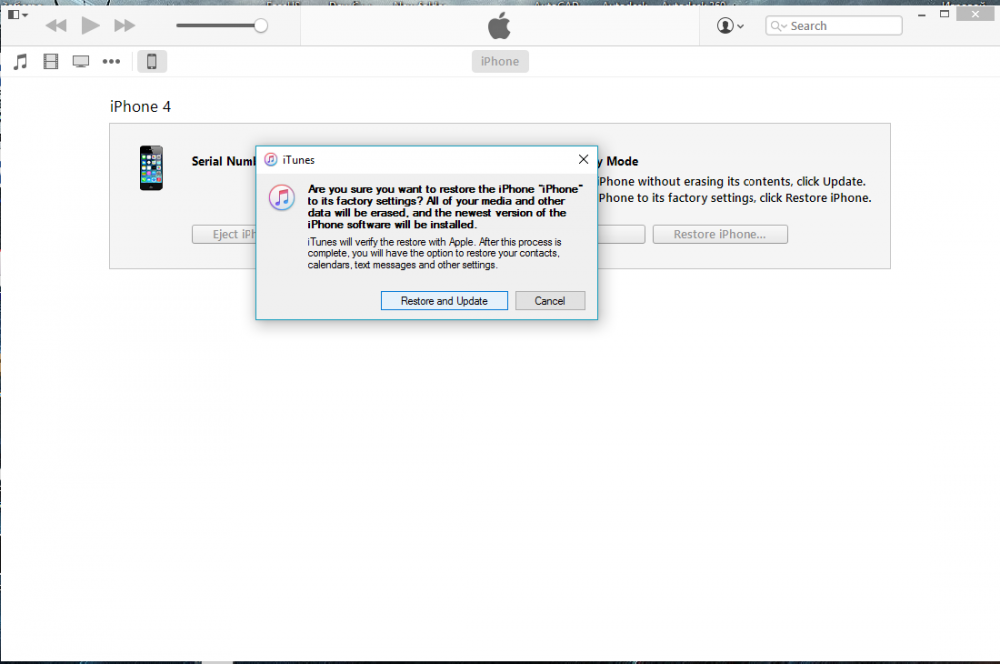The image size is (1000, 664).
Task: Click in the Search field
Action: pos(840,26)
